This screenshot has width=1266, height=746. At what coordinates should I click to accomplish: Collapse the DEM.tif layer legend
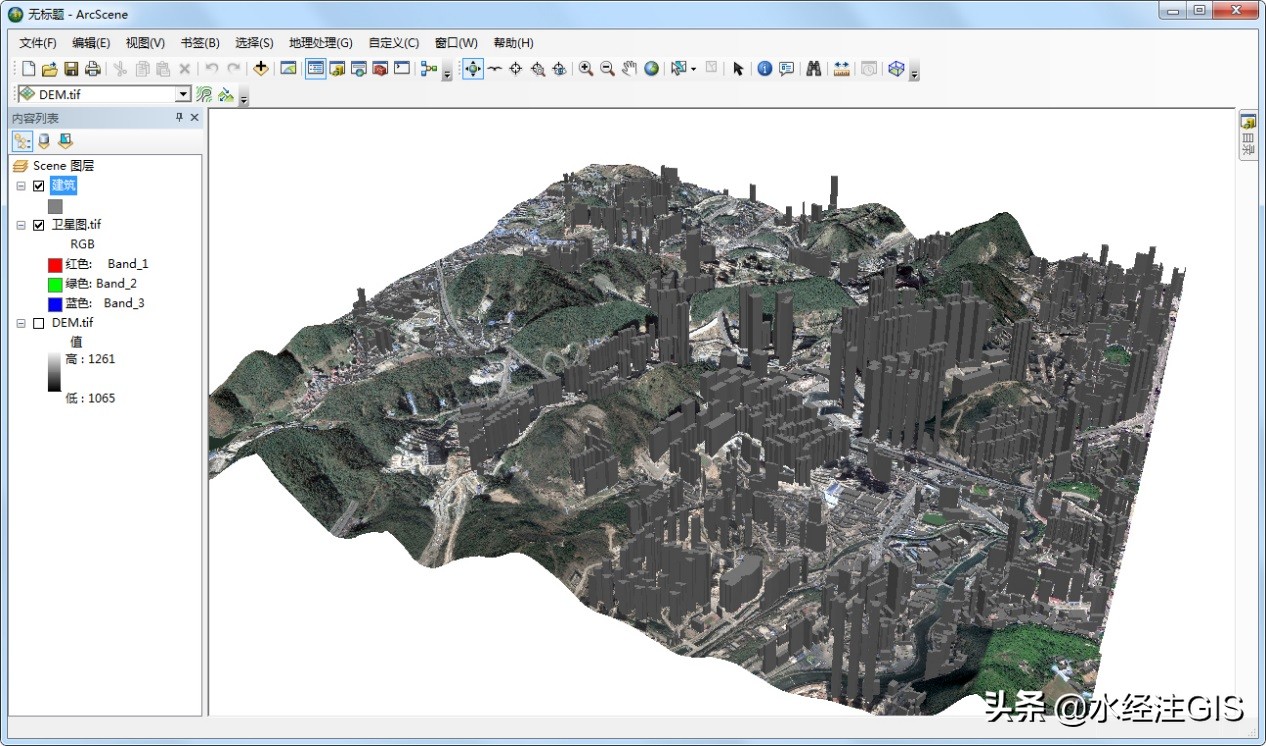(21, 323)
